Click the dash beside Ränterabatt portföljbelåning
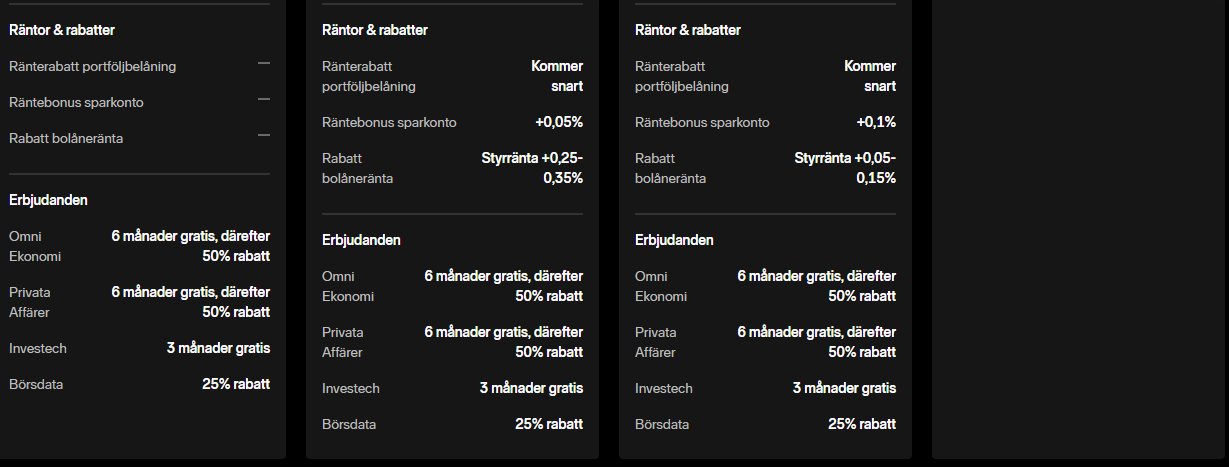Viewport: 1229px width, 467px height. pyautogui.click(x=264, y=63)
